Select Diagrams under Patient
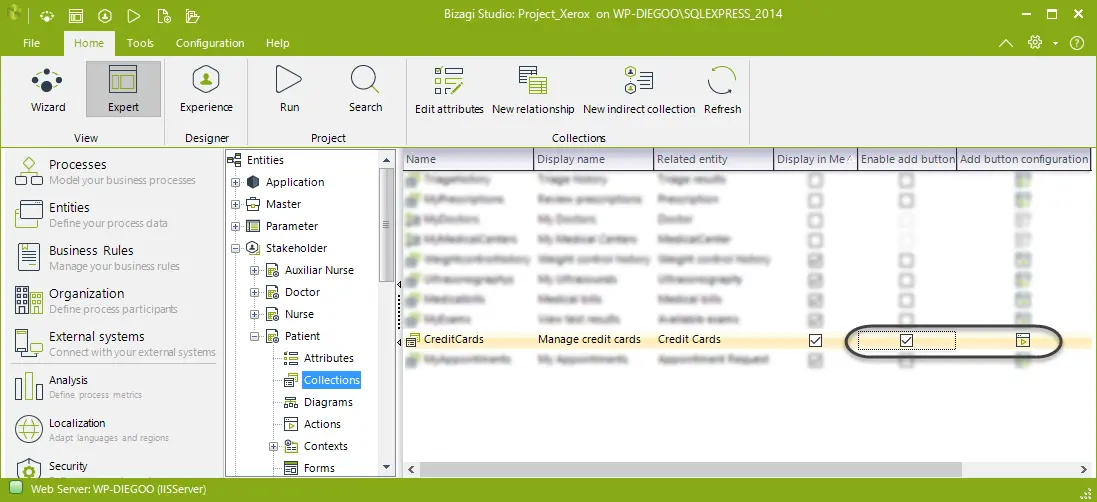This screenshot has width=1097, height=502. tap(327, 402)
